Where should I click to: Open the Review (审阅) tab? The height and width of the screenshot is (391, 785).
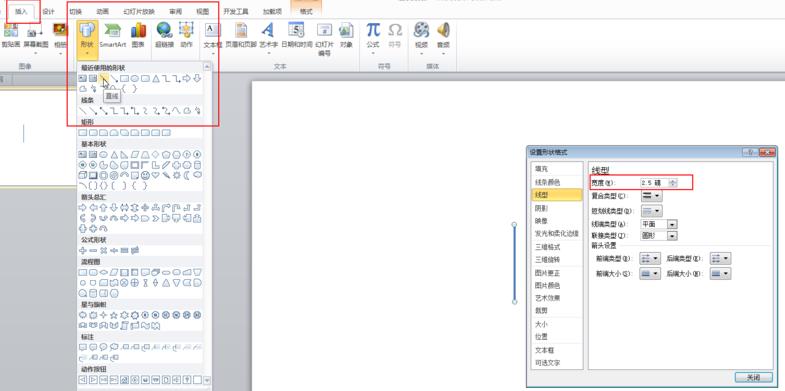[176, 12]
